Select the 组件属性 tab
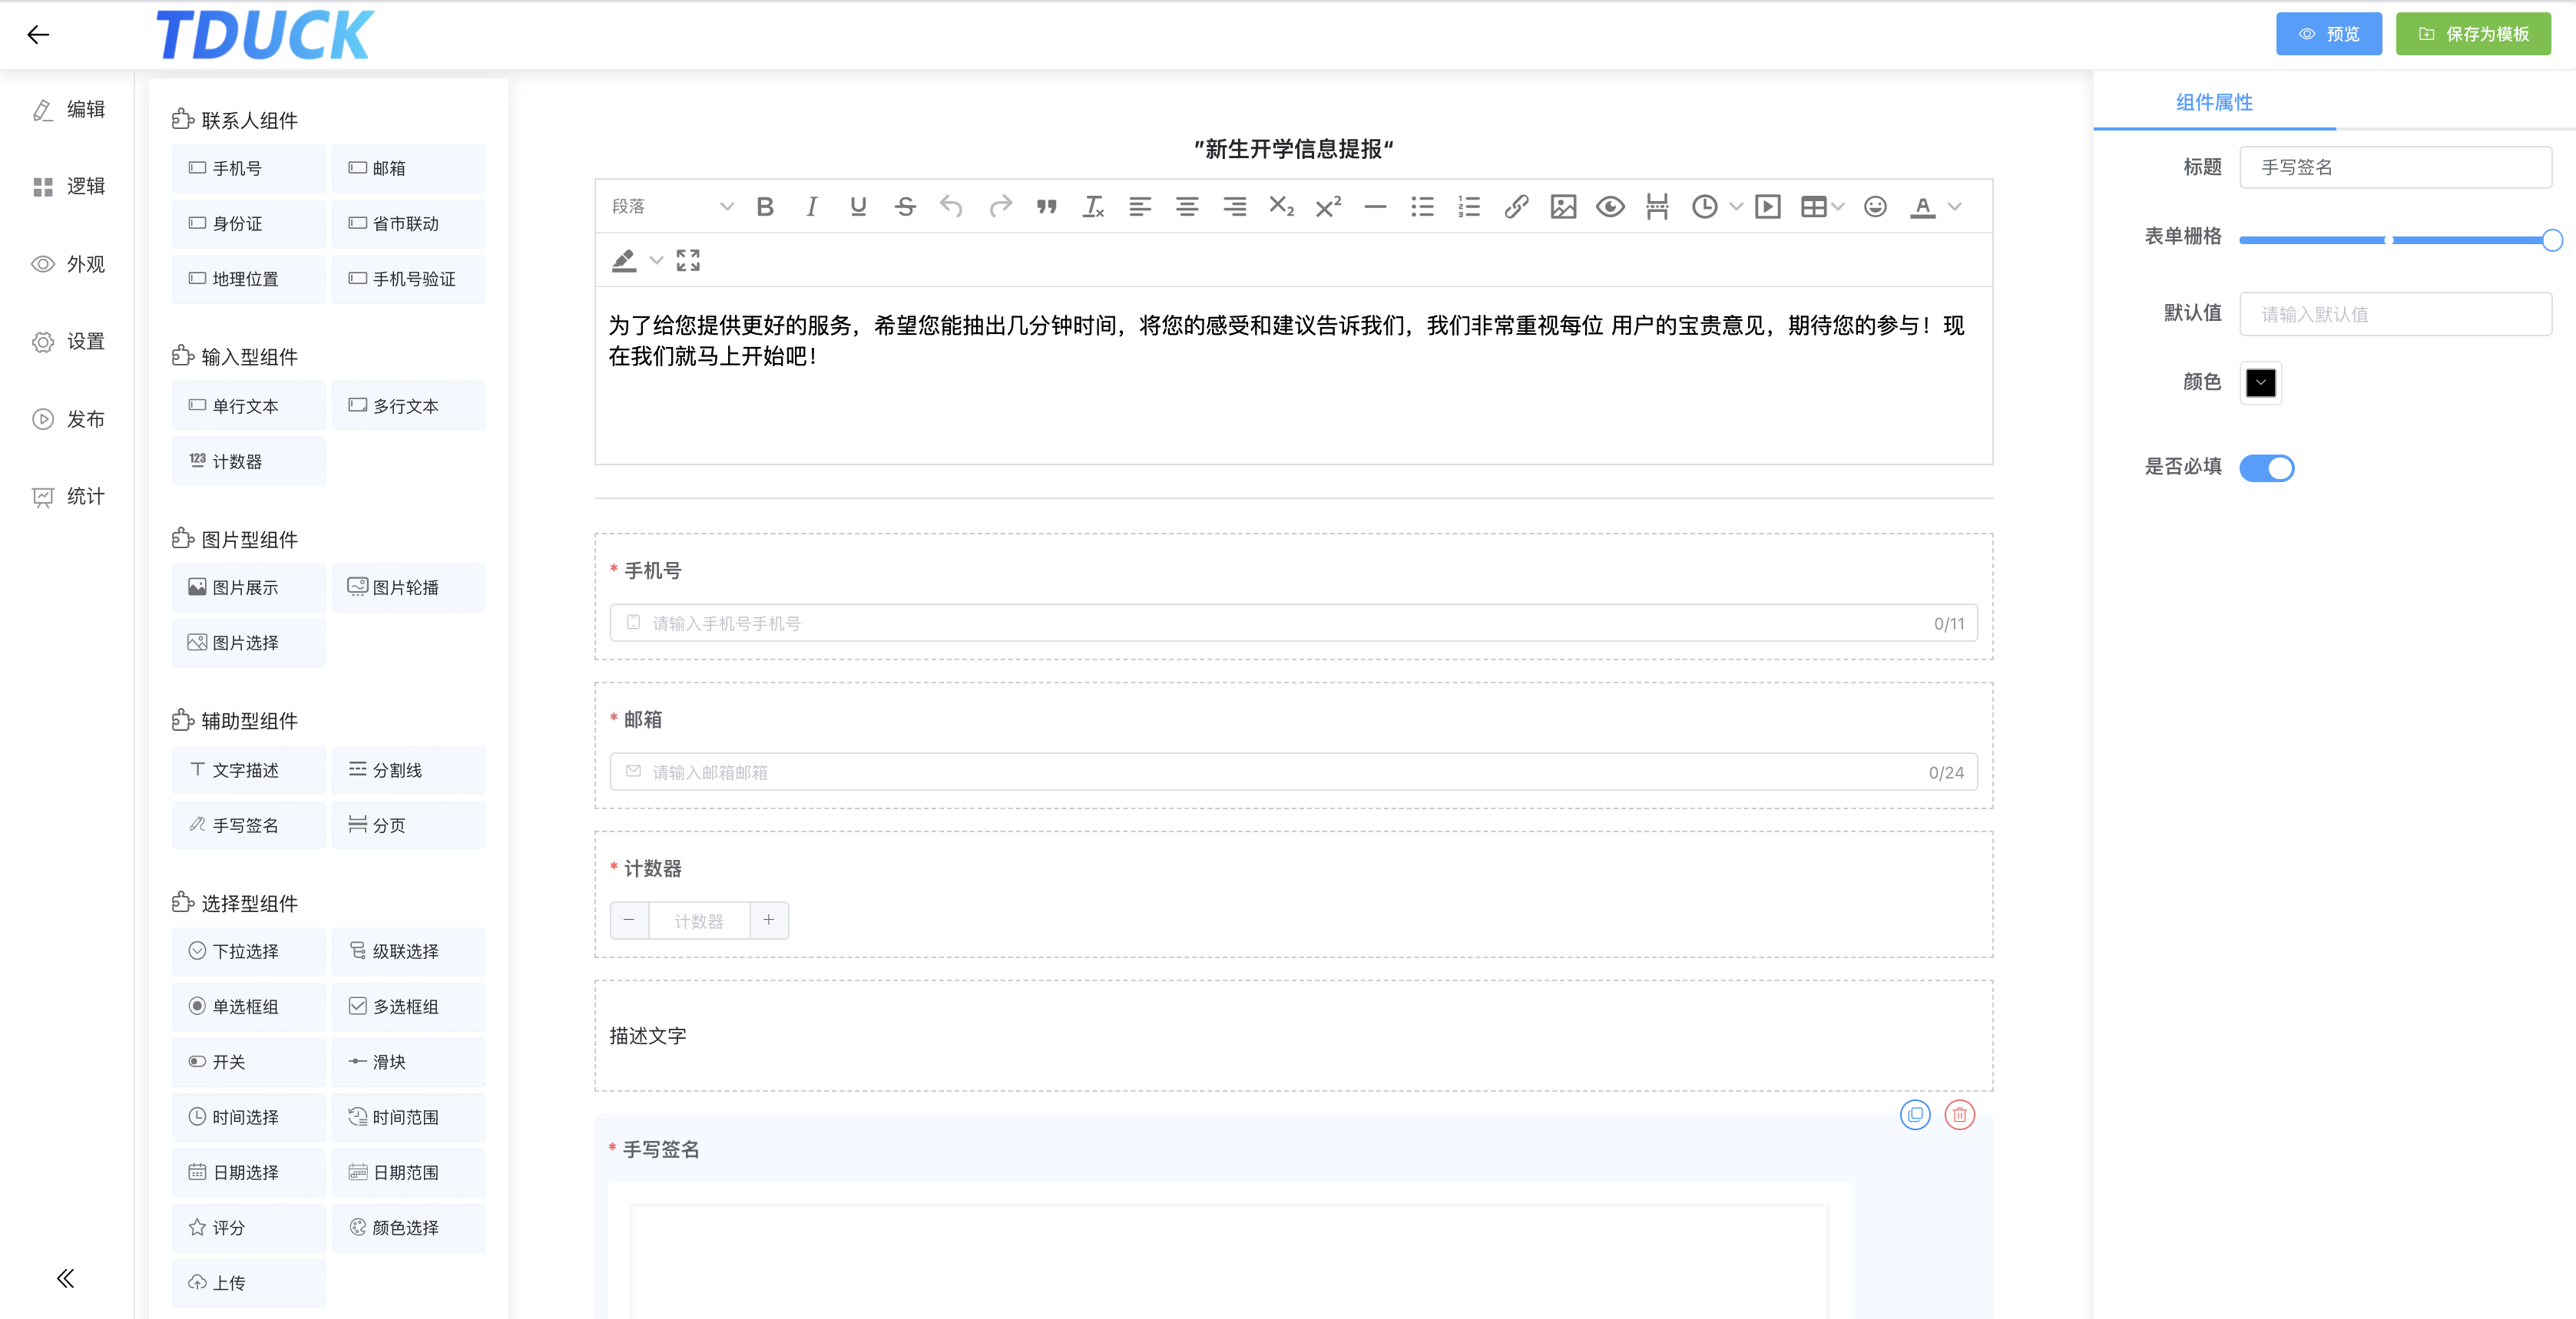2576x1319 pixels. coord(2214,102)
